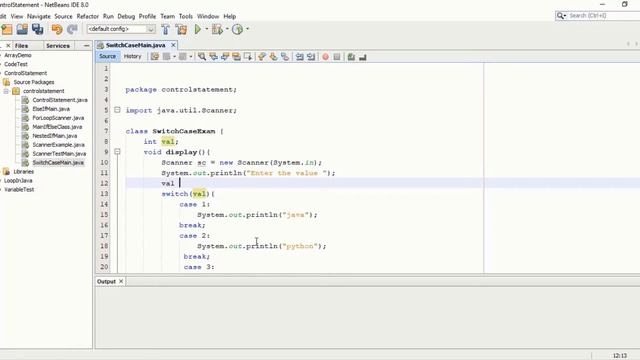Select CodeTest project in tree
Screen dimensions: 640x360
pyautogui.click(x=16, y=64)
